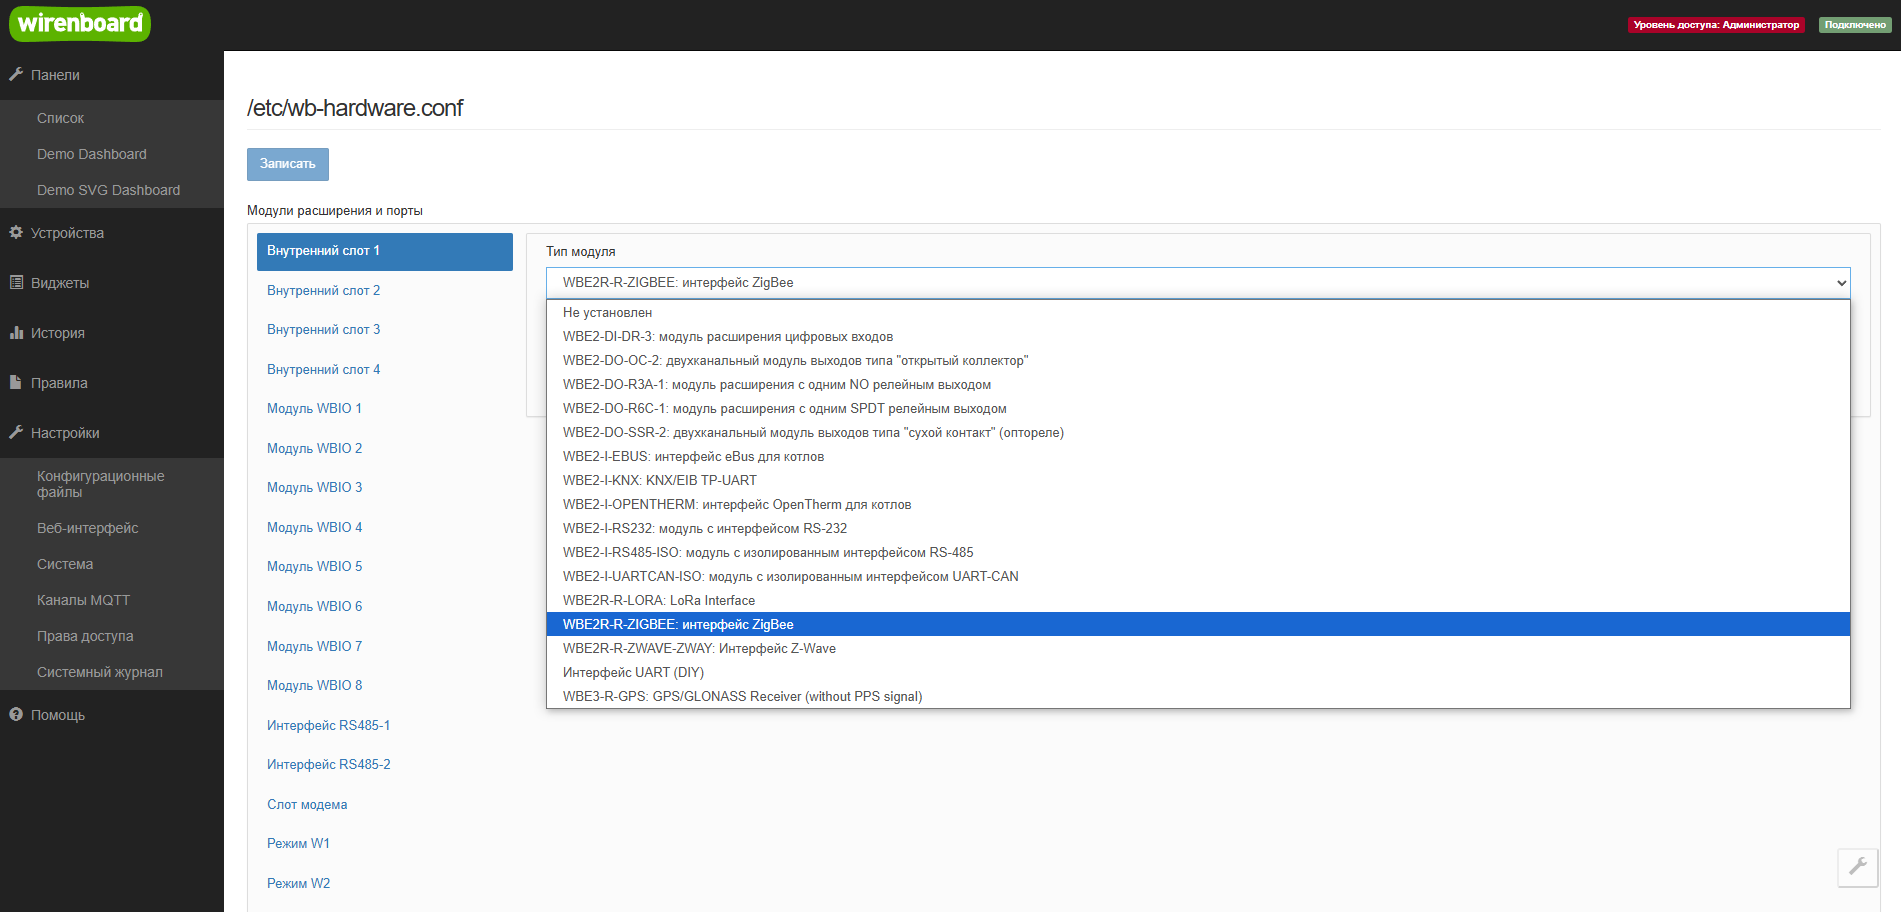Click the question mark icon beside Помощь
This screenshot has height=912, width=1901.
(16, 714)
